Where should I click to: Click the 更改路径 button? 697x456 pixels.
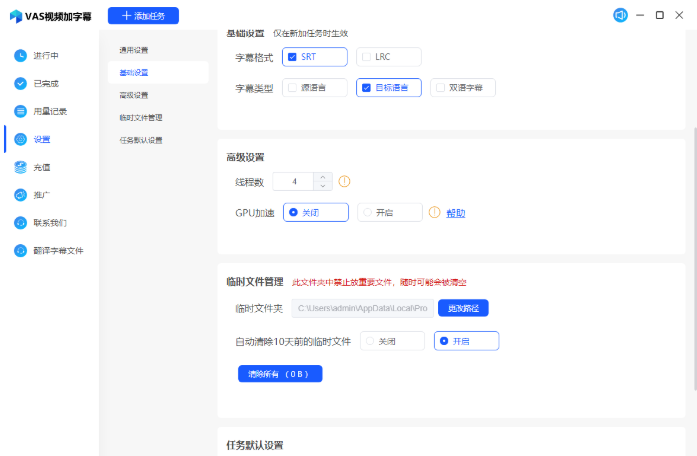pos(463,308)
